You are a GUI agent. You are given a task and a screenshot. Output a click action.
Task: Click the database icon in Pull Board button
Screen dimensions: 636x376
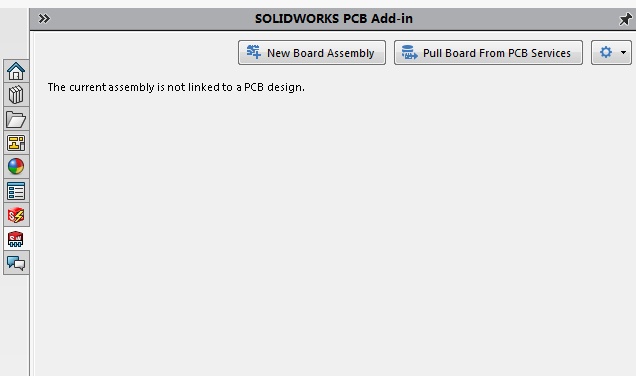(x=409, y=52)
